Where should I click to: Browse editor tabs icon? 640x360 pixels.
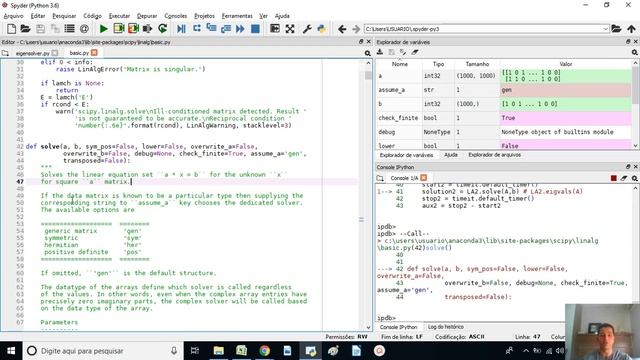click(5, 53)
